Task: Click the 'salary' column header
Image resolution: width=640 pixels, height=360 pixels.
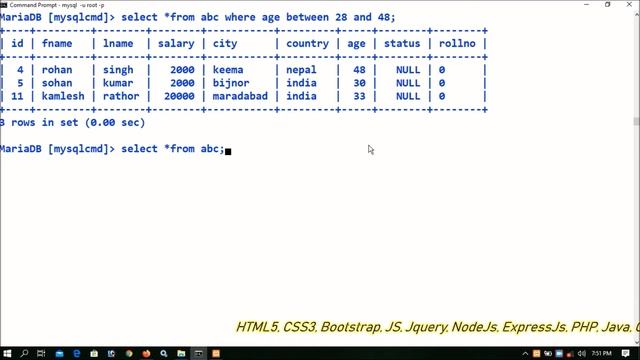Action: pyautogui.click(x=176, y=44)
